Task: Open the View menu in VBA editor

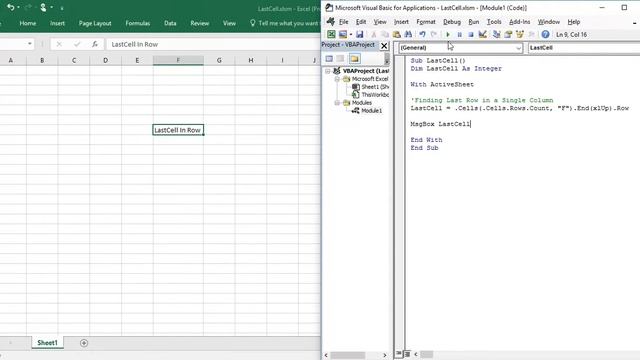Action: point(380,22)
